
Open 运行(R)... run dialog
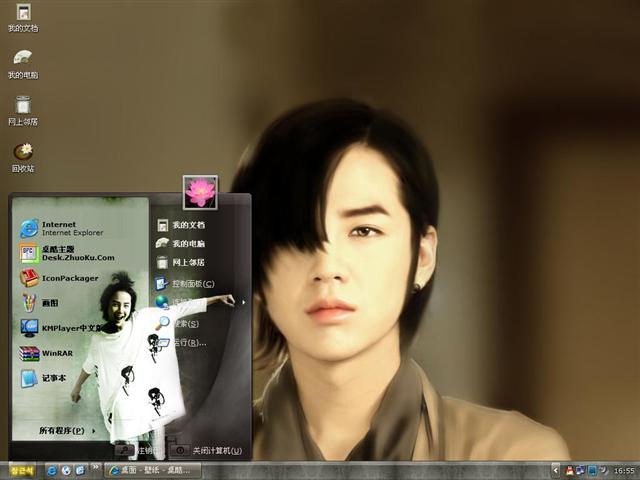coord(181,342)
